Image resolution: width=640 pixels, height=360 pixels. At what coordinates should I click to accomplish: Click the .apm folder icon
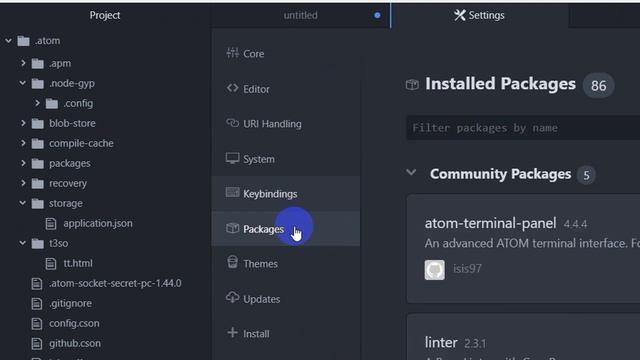[38, 63]
